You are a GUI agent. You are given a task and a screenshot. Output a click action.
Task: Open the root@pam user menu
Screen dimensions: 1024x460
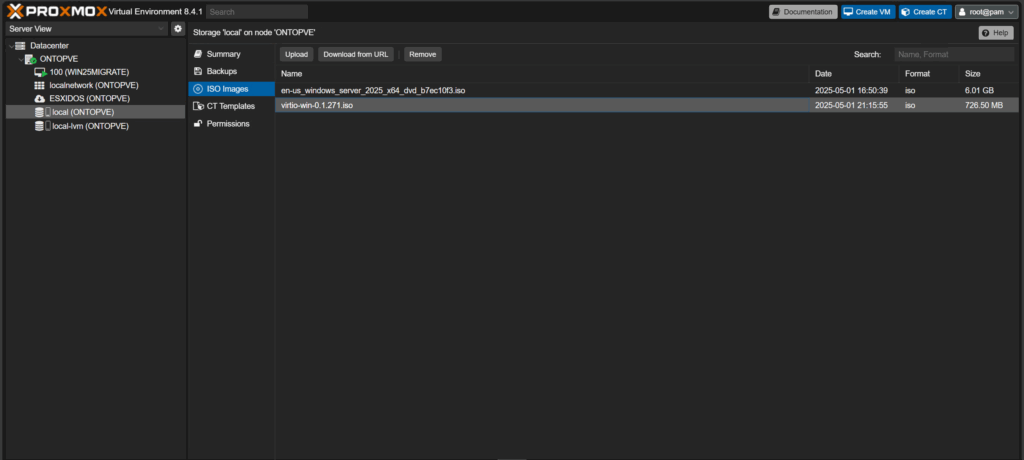point(986,12)
